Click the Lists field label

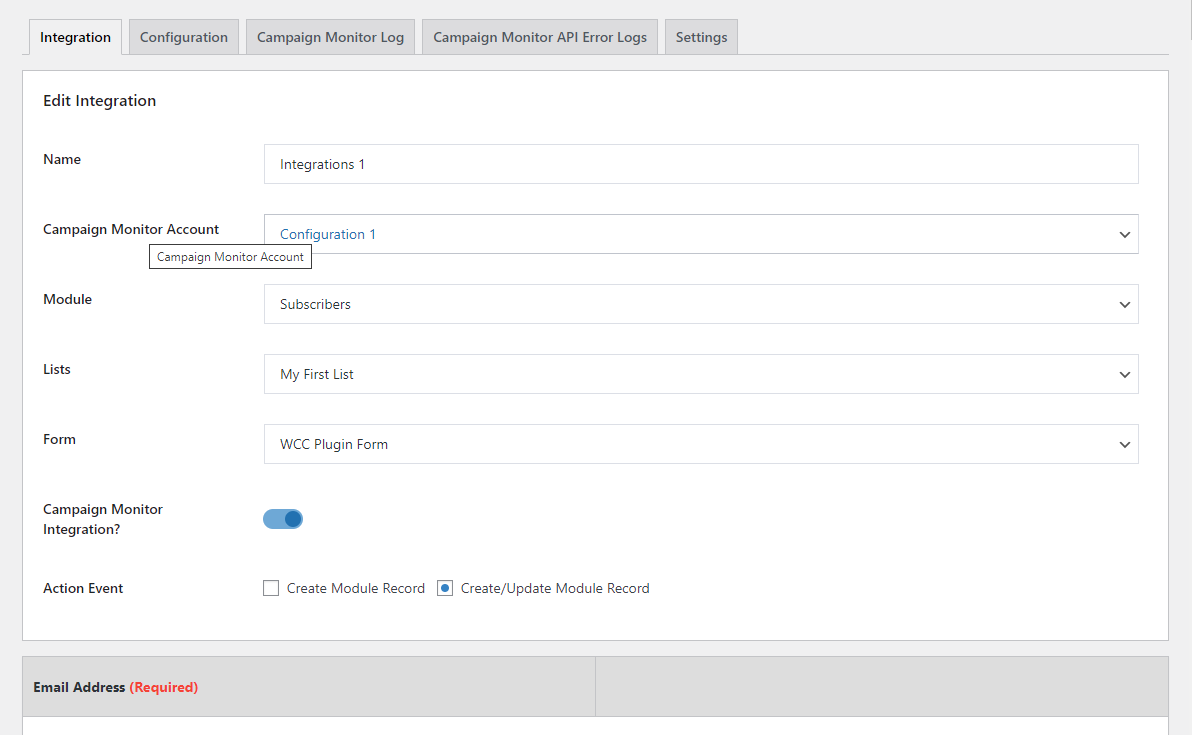(x=57, y=369)
